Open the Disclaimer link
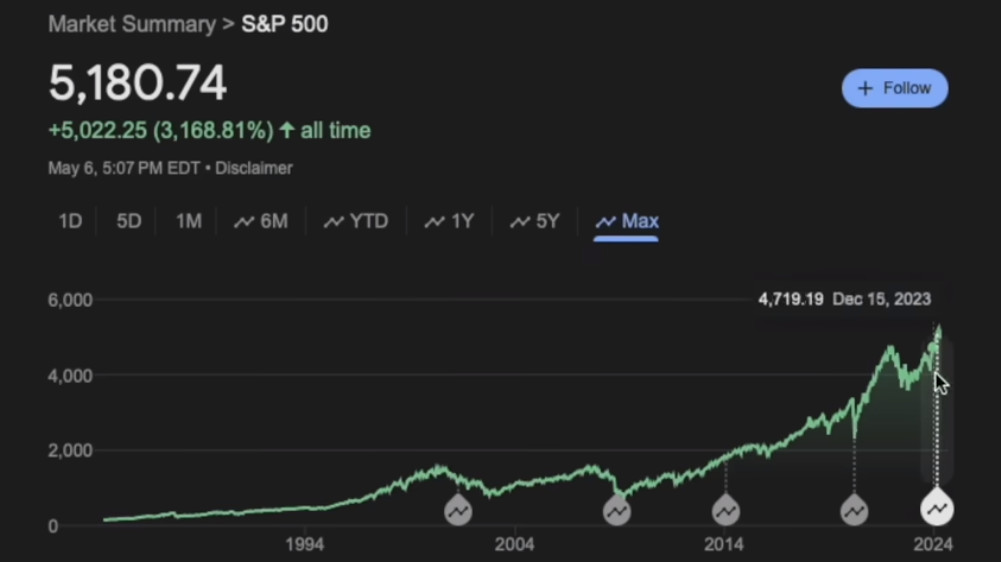1001x562 pixels. pos(254,168)
